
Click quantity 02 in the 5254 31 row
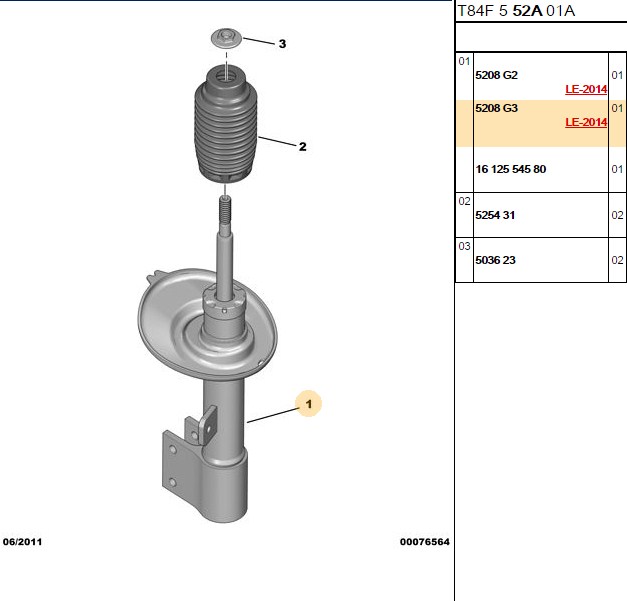coord(617,215)
